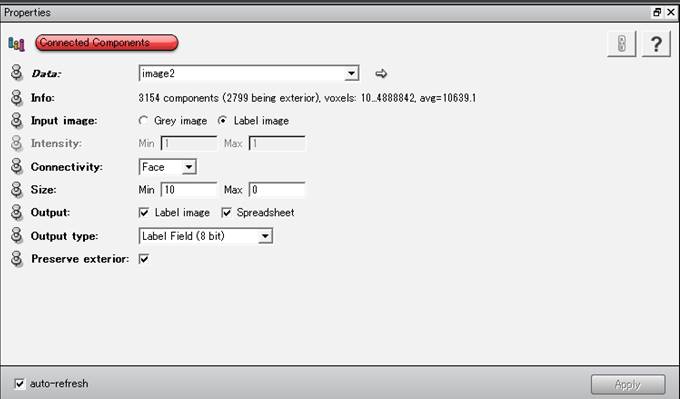Click the question mark help button
This screenshot has width=680, height=399.
(656, 44)
